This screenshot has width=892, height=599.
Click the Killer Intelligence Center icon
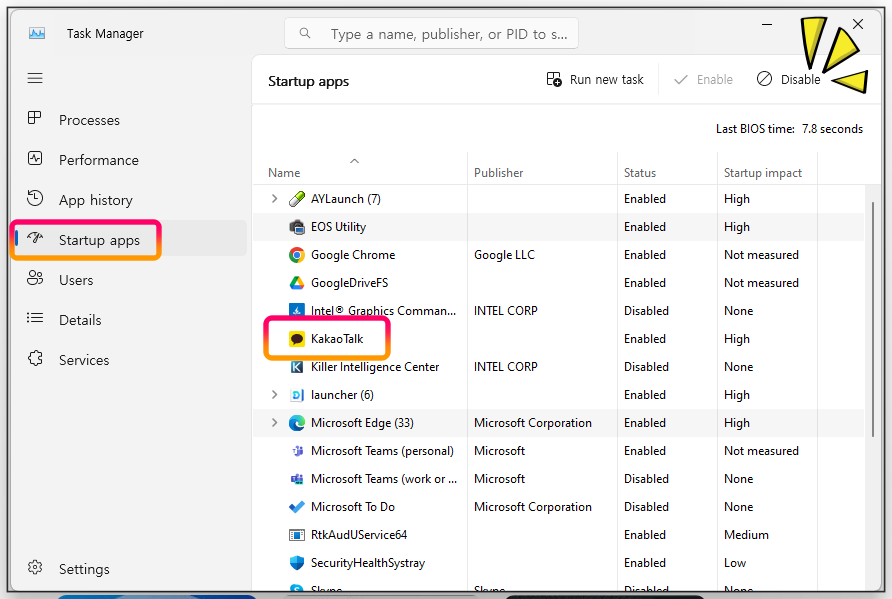tap(297, 367)
